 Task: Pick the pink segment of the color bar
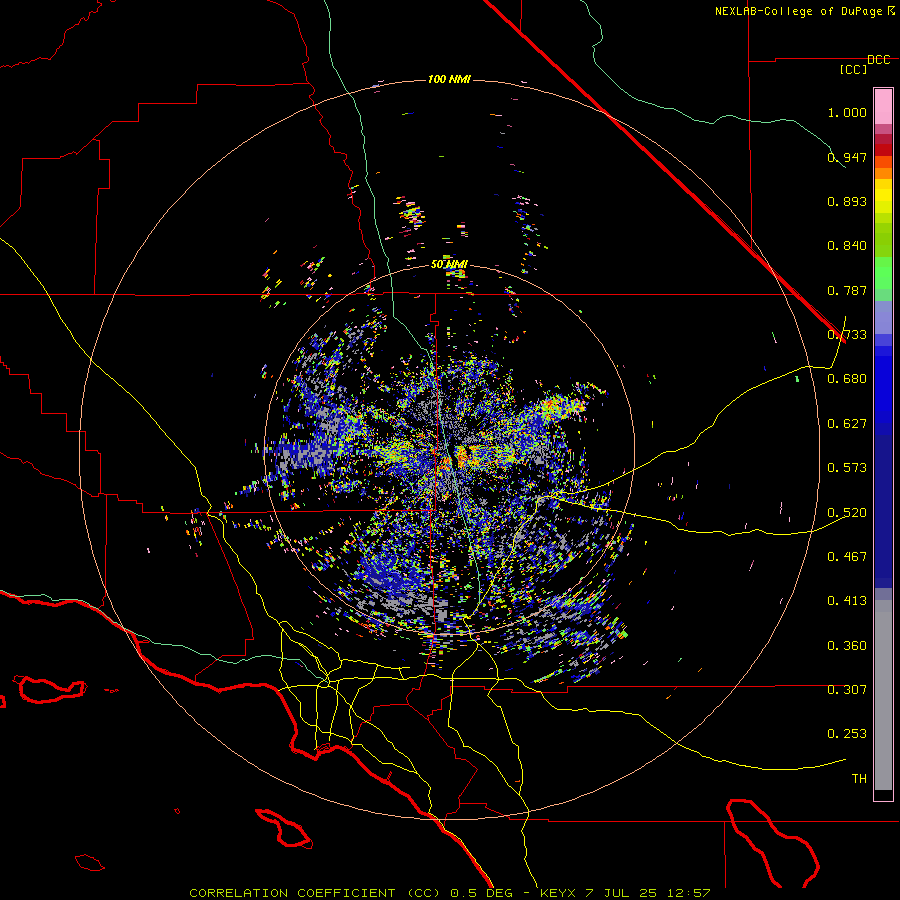coord(883,106)
